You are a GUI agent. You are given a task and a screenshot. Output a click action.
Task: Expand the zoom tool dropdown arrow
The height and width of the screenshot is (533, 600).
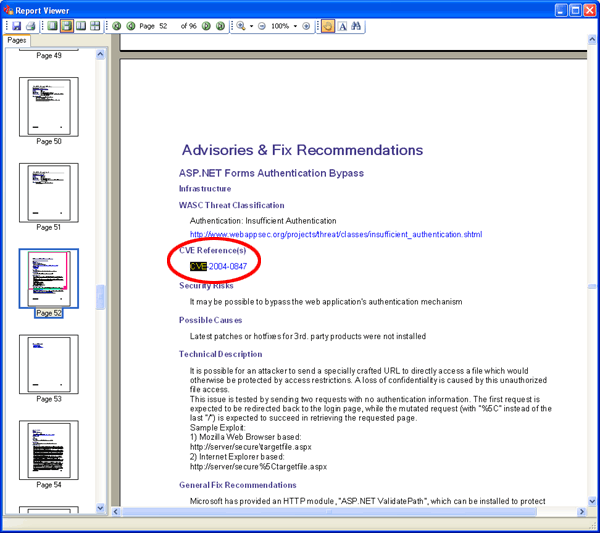[x=251, y=26]
